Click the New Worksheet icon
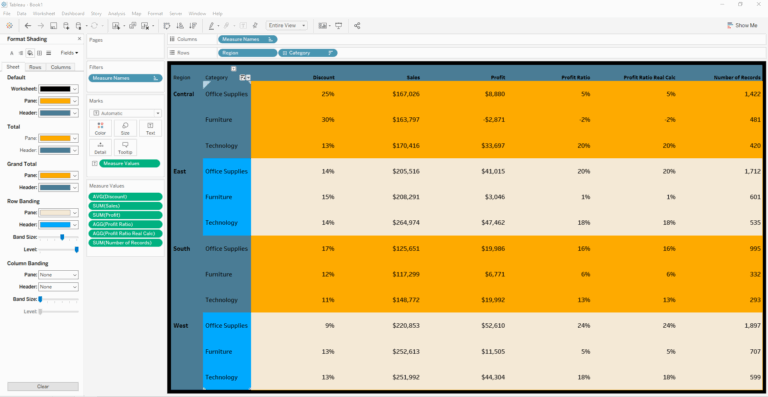 point(116,25)
